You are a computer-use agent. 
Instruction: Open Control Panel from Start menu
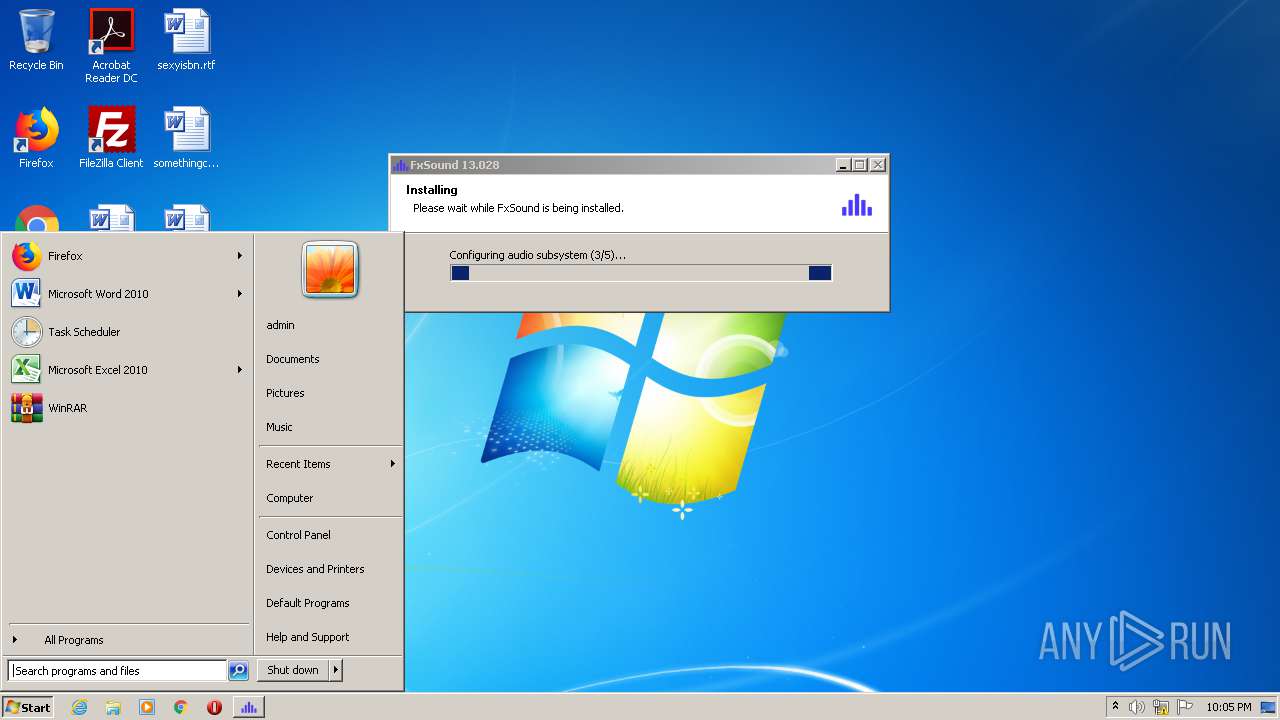(x=298, y=535)
